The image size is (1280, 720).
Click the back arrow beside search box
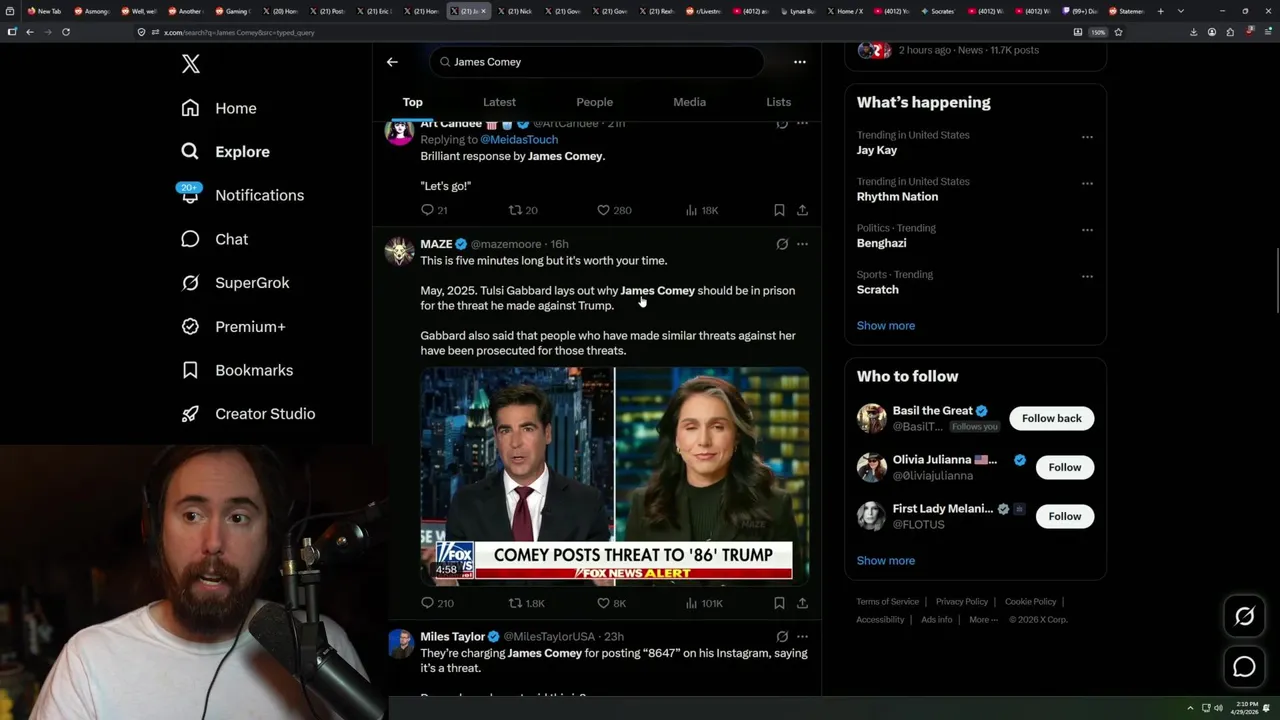click(x=392, y=62)
